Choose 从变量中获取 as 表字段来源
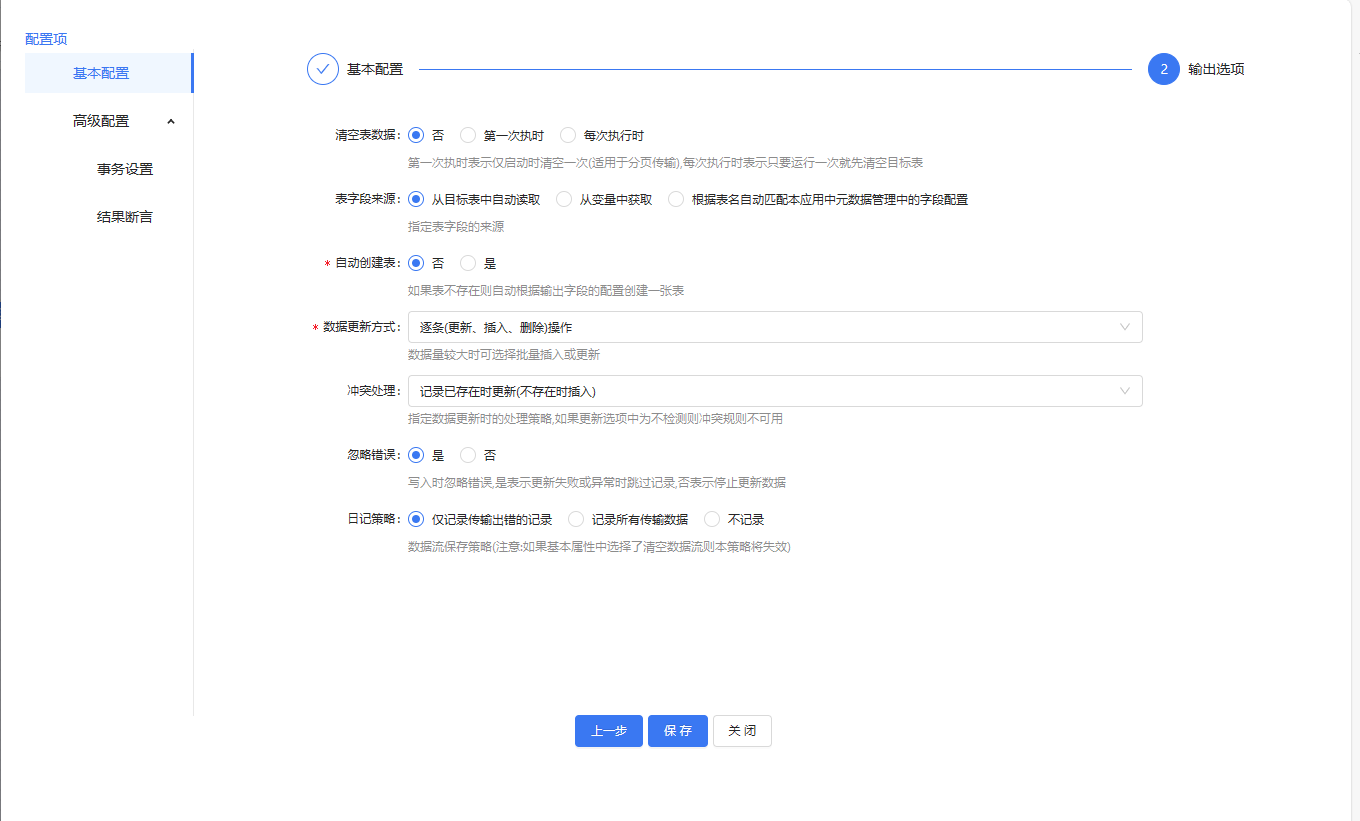Image resolution: width=1360 pixels, height=821 pixels. 564,199
